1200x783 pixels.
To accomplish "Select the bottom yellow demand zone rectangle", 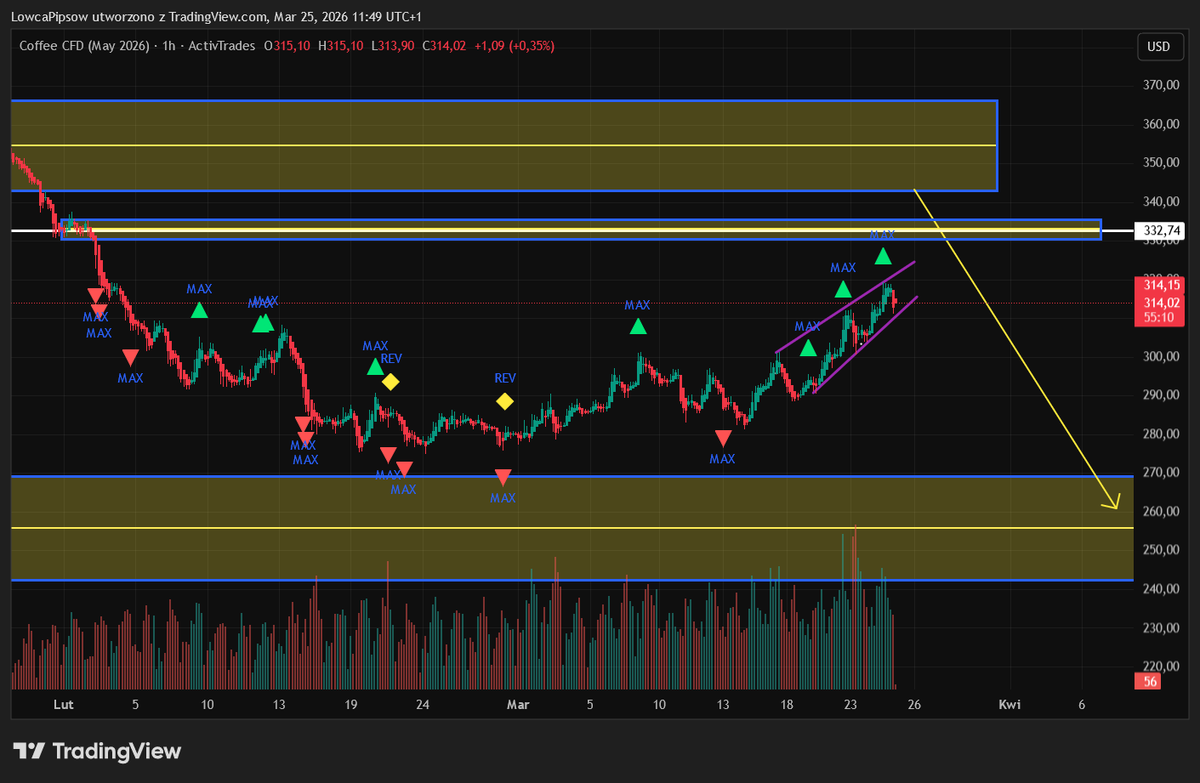I will (x=572, y=528).
